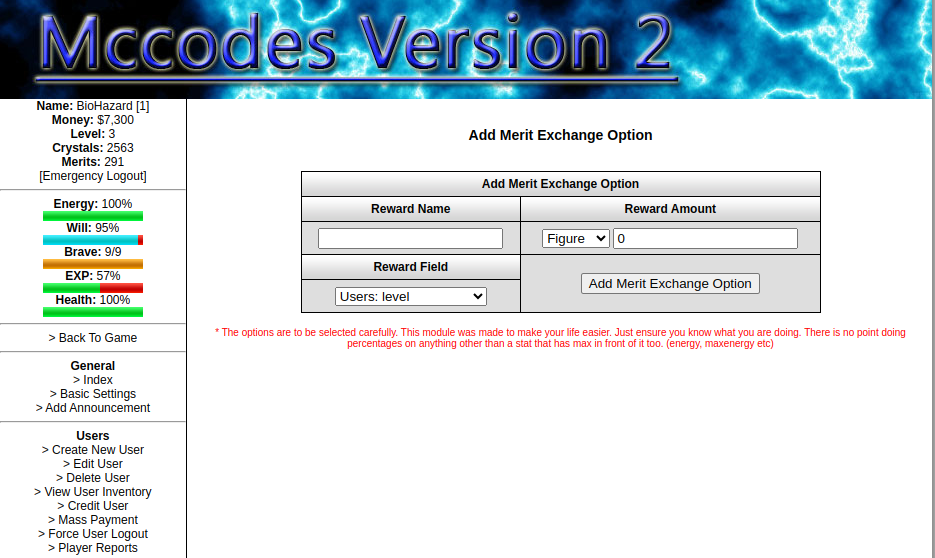Open Basic Settings in sidebar
Screen dimensions: 935x558
click(x=93, y=394)
